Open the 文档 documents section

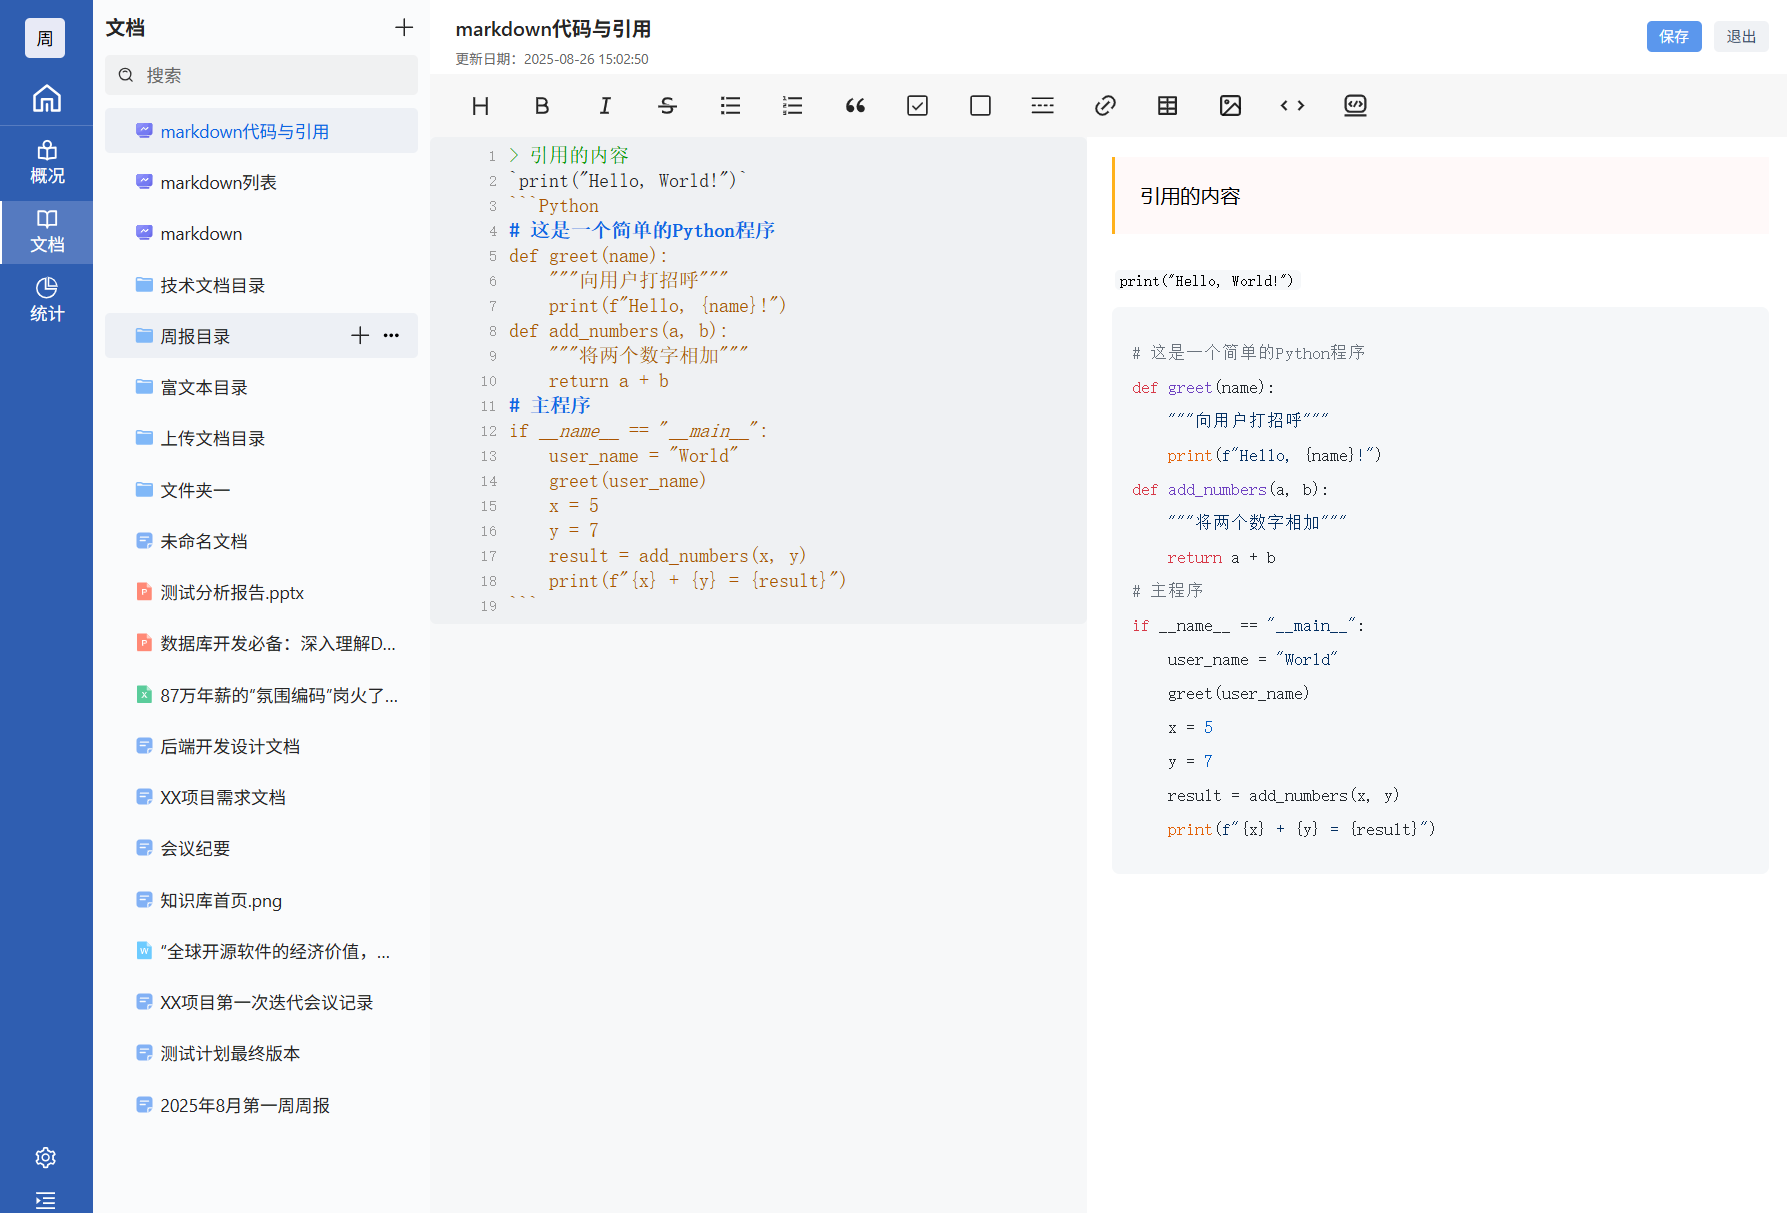pos(46,232)
